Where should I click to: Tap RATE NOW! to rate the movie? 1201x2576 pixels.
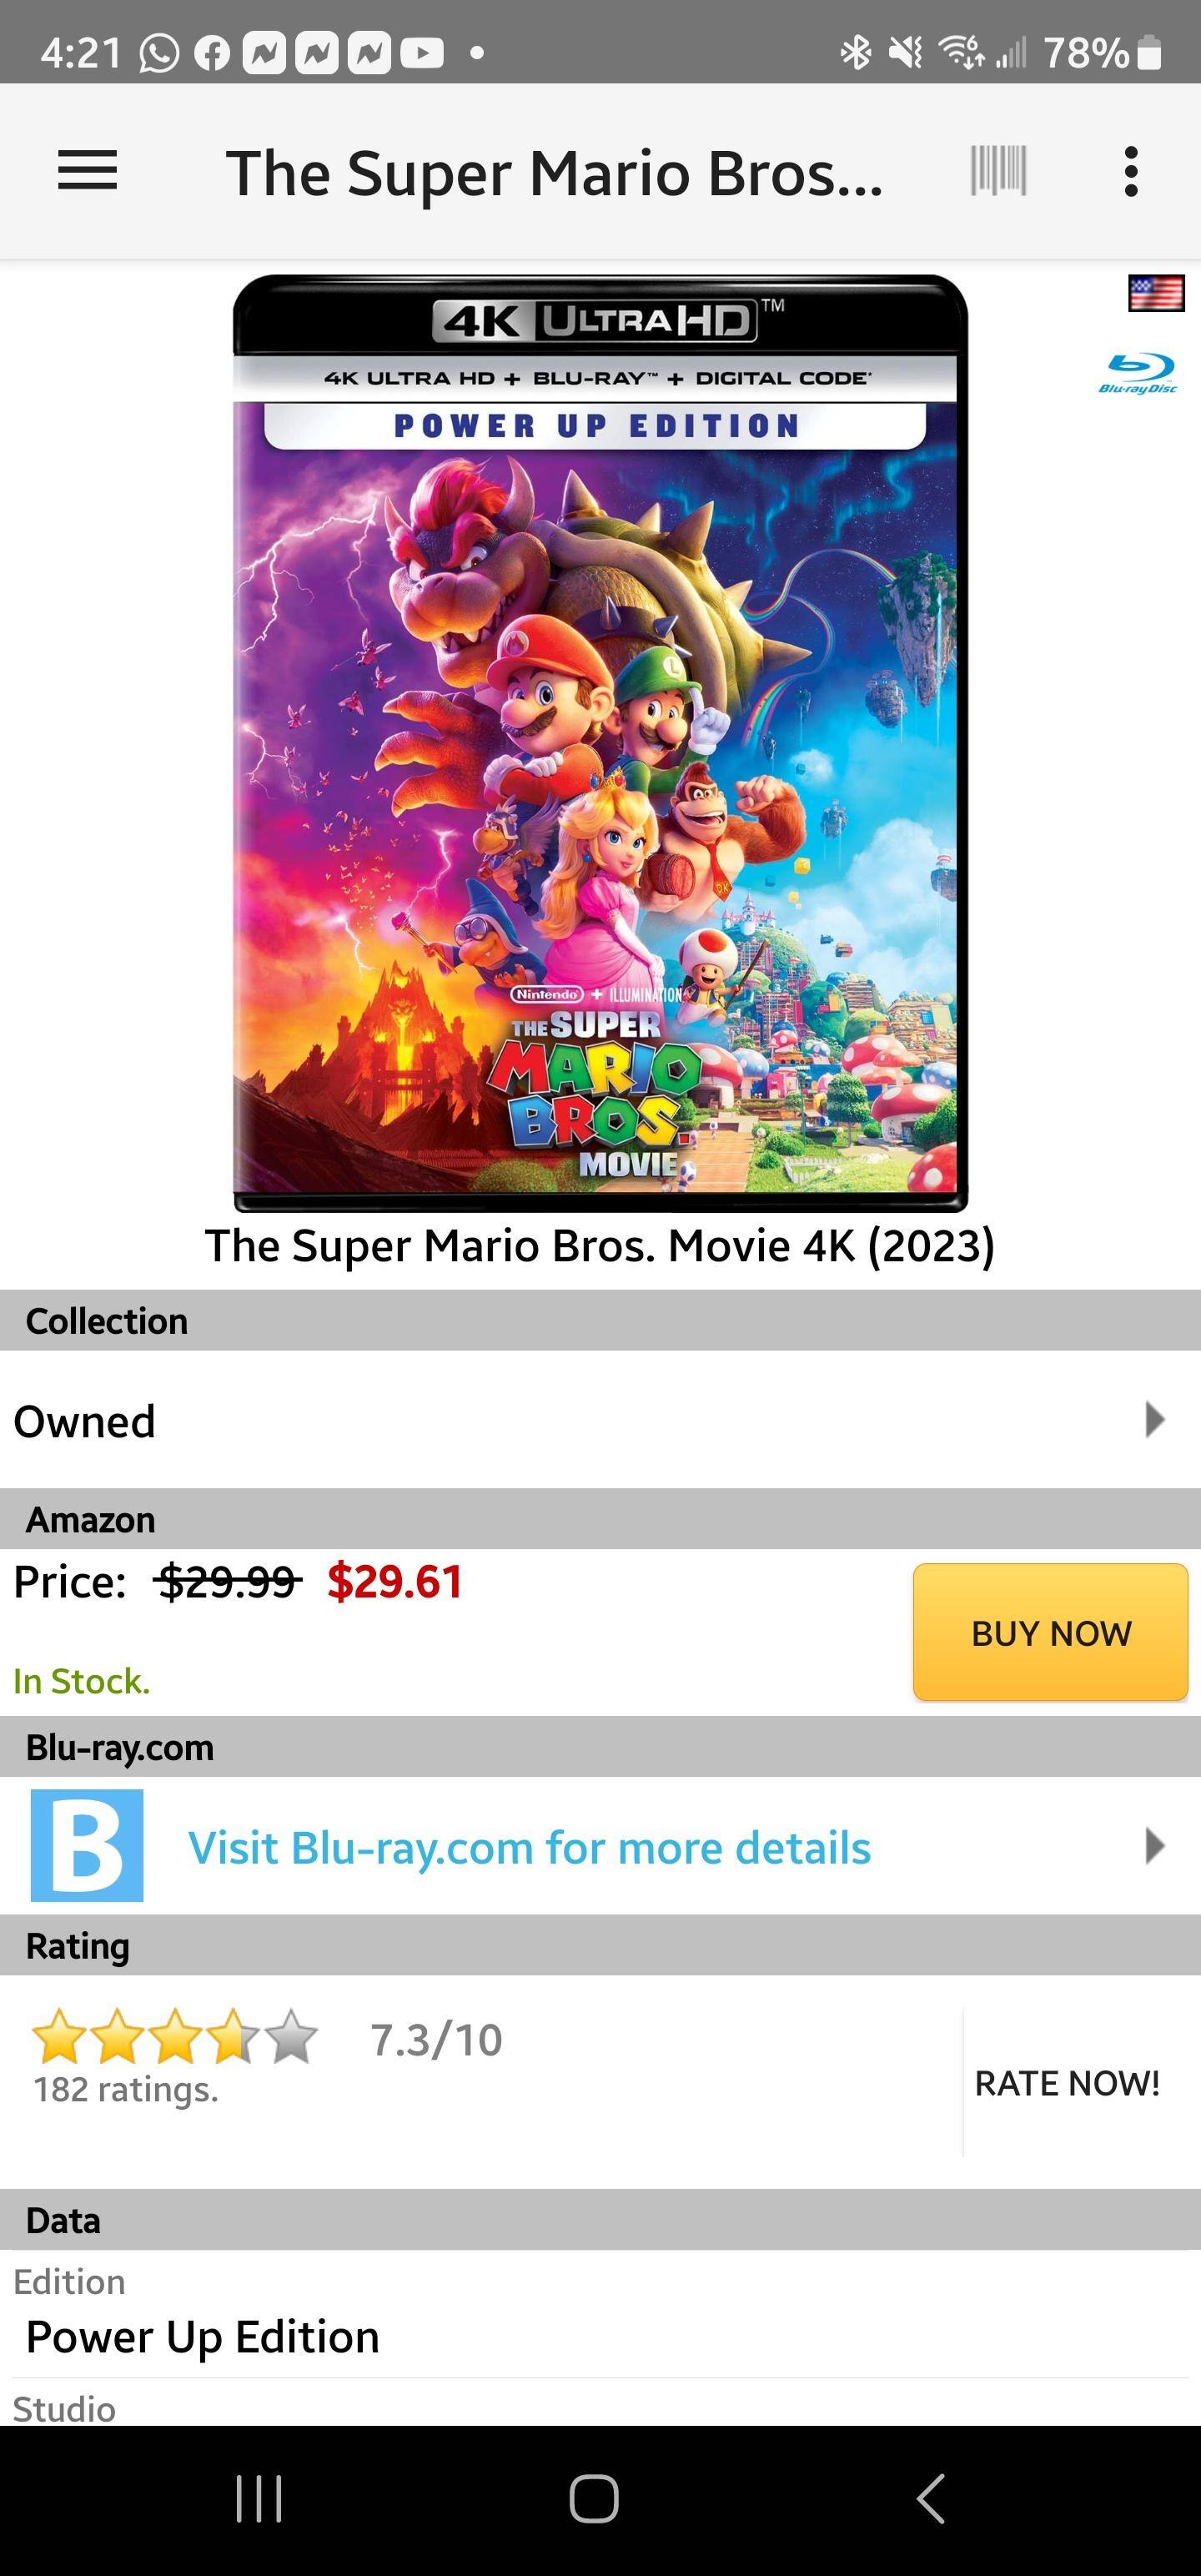click(x=1067, y=2083)
